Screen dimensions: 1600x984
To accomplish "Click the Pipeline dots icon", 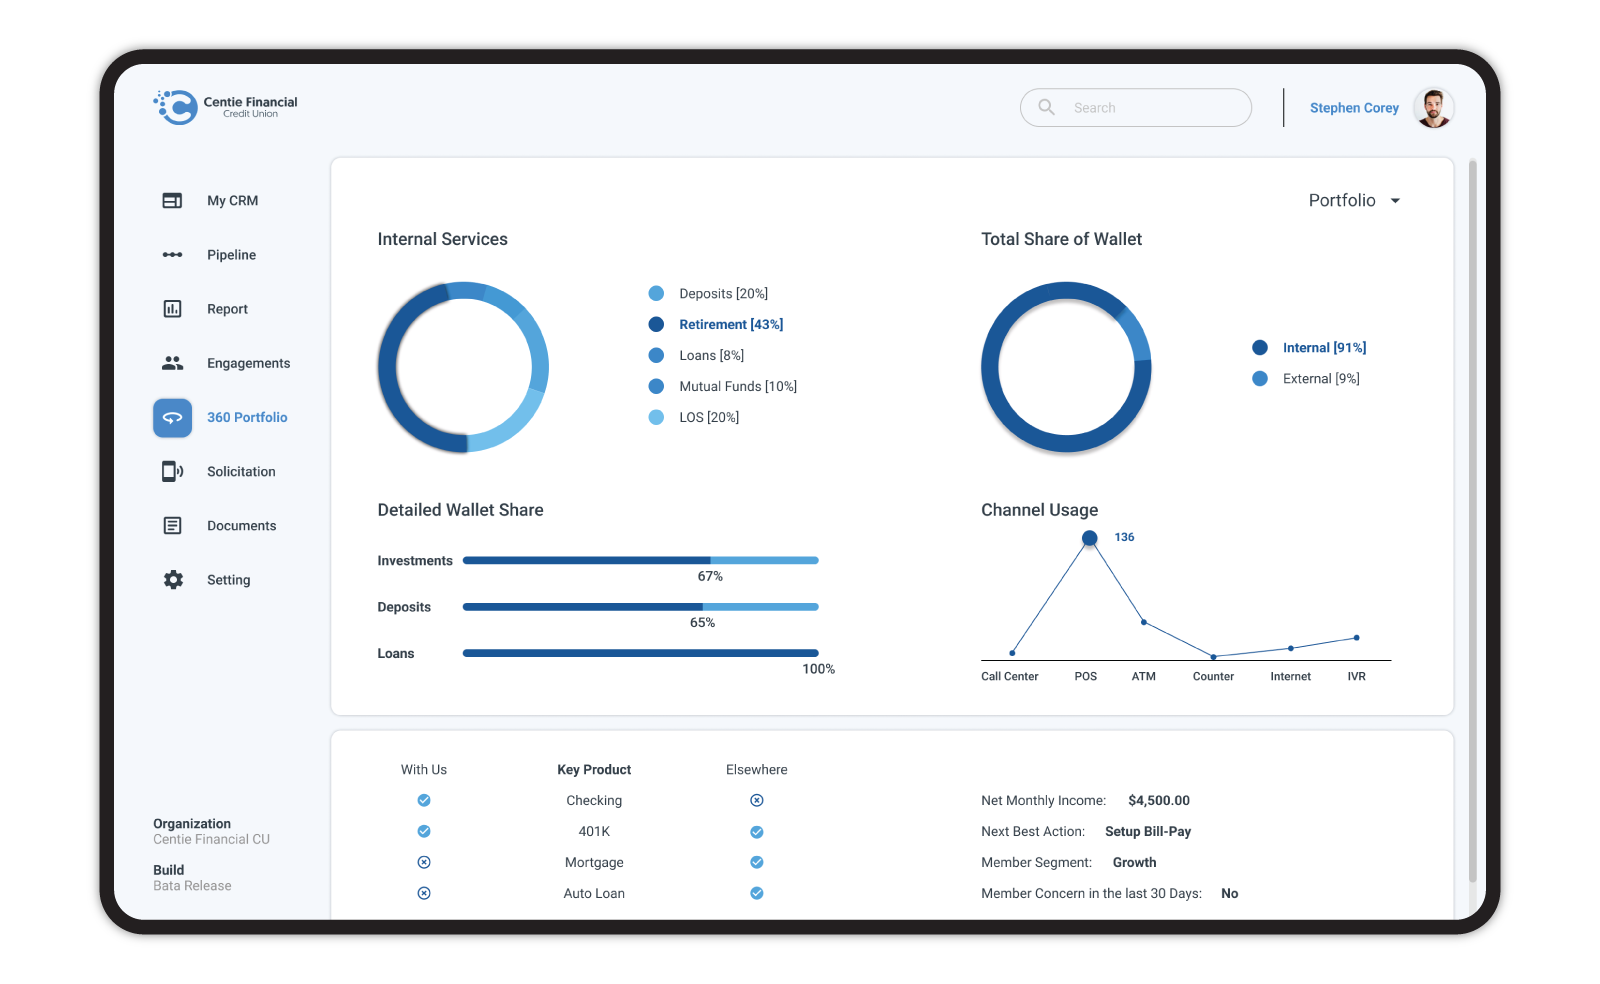I will (172, 255).
